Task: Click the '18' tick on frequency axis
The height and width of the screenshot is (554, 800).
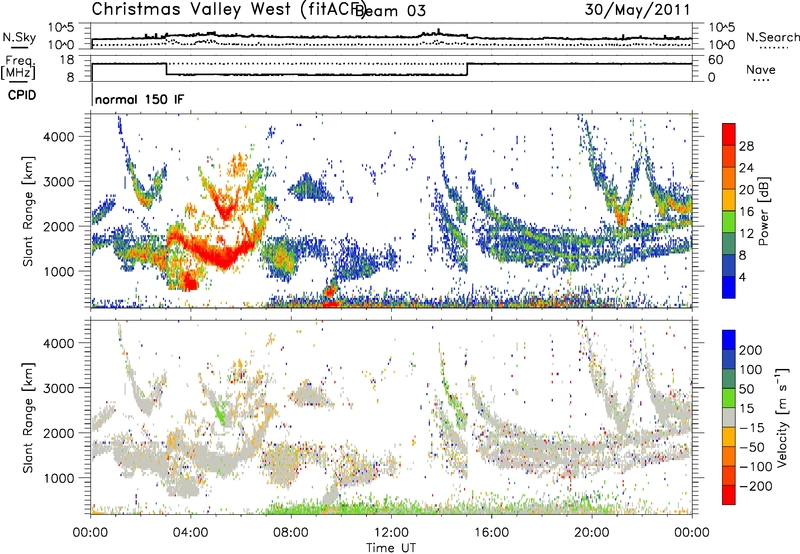Action: [66, 60]
